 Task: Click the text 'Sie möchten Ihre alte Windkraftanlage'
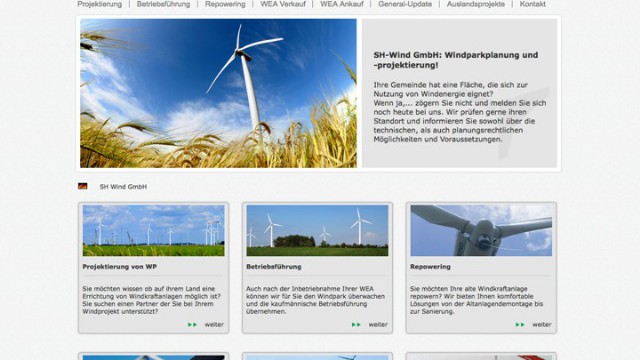tap(477, 300)
